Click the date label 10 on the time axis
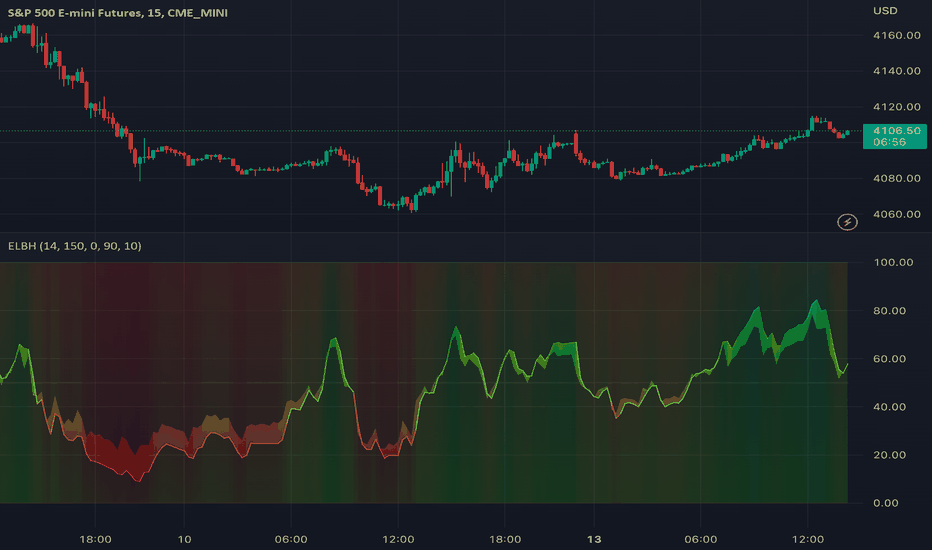The height and width of the screenshot is (550, 932). point(184,539)
